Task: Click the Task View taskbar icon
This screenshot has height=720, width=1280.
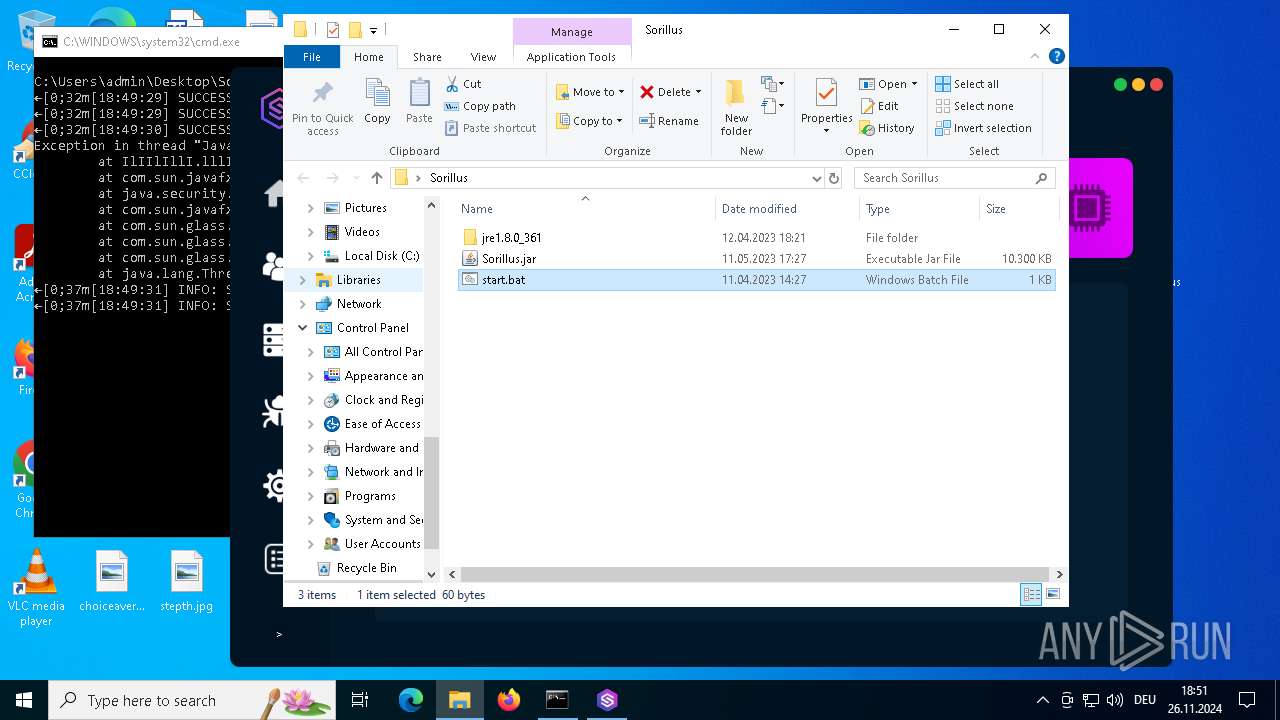Action: 360,700
